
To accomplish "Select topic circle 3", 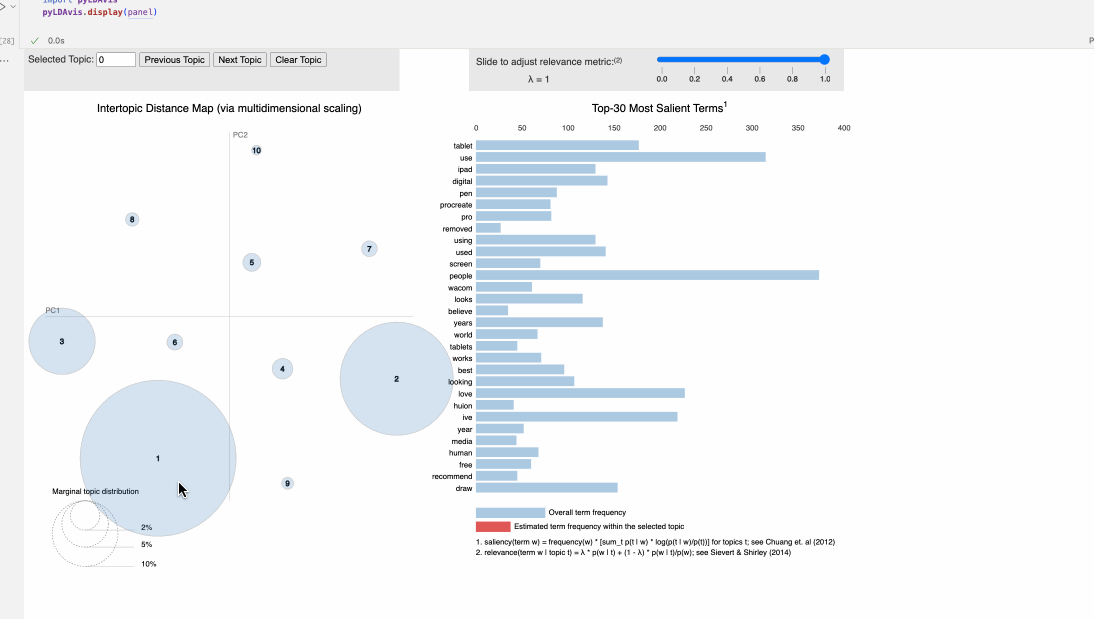I will coord(62,341).
